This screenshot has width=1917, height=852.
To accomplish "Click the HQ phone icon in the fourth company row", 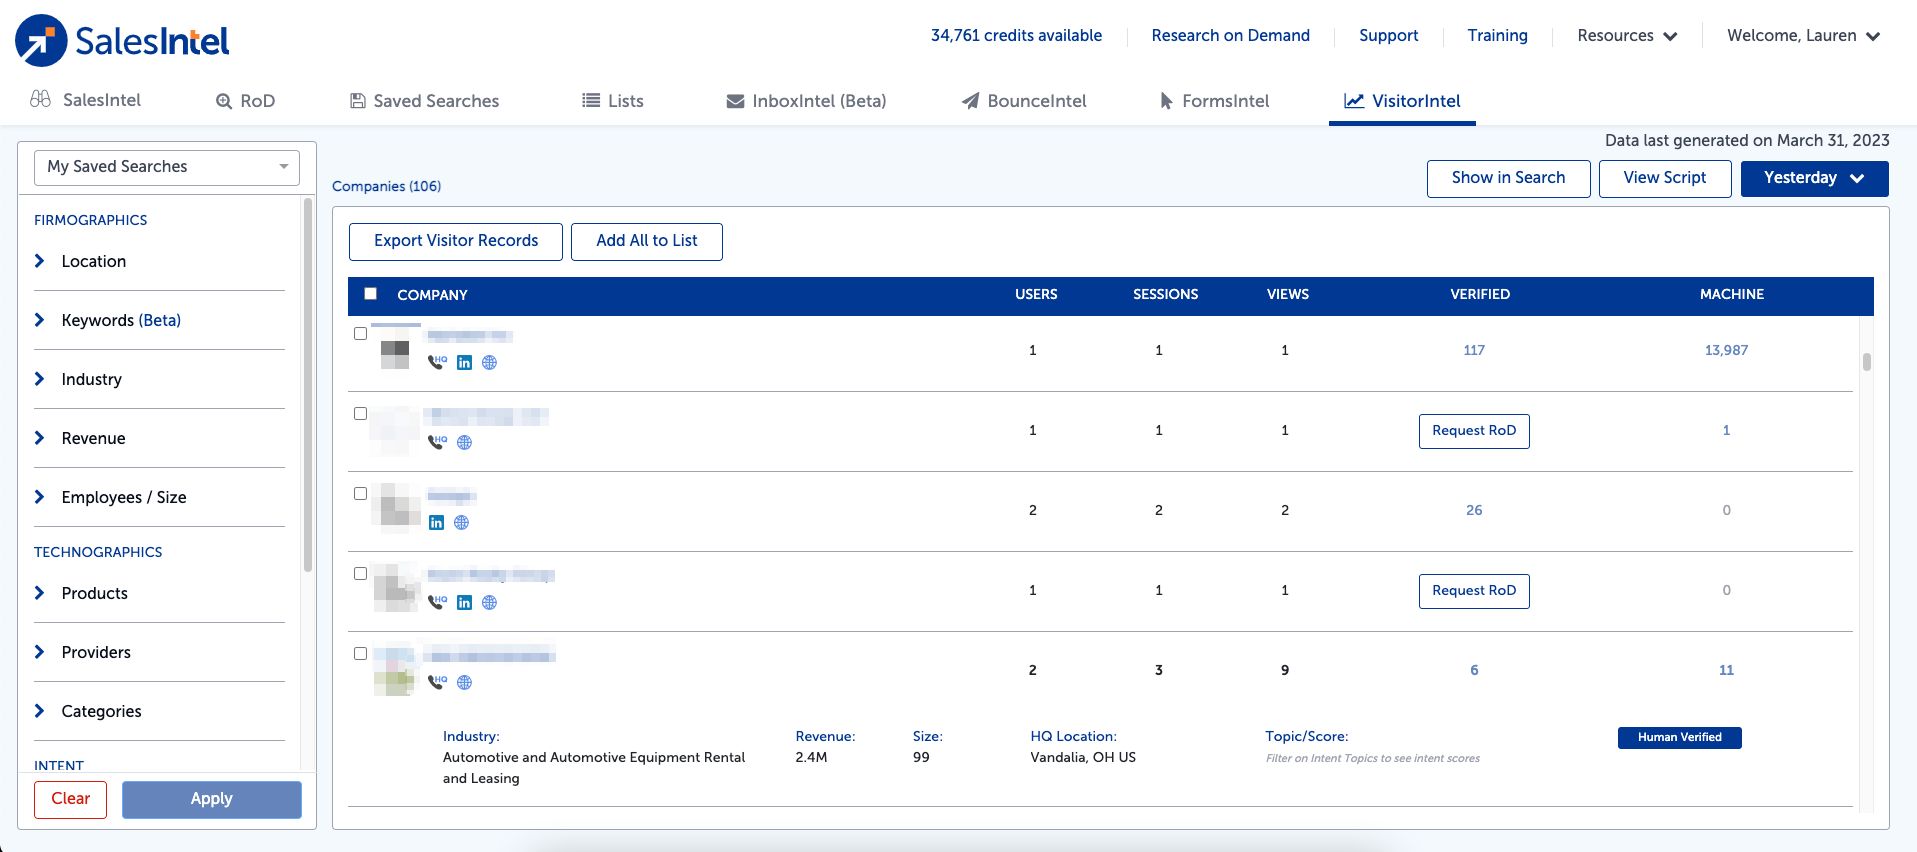I will click(437, 602).
